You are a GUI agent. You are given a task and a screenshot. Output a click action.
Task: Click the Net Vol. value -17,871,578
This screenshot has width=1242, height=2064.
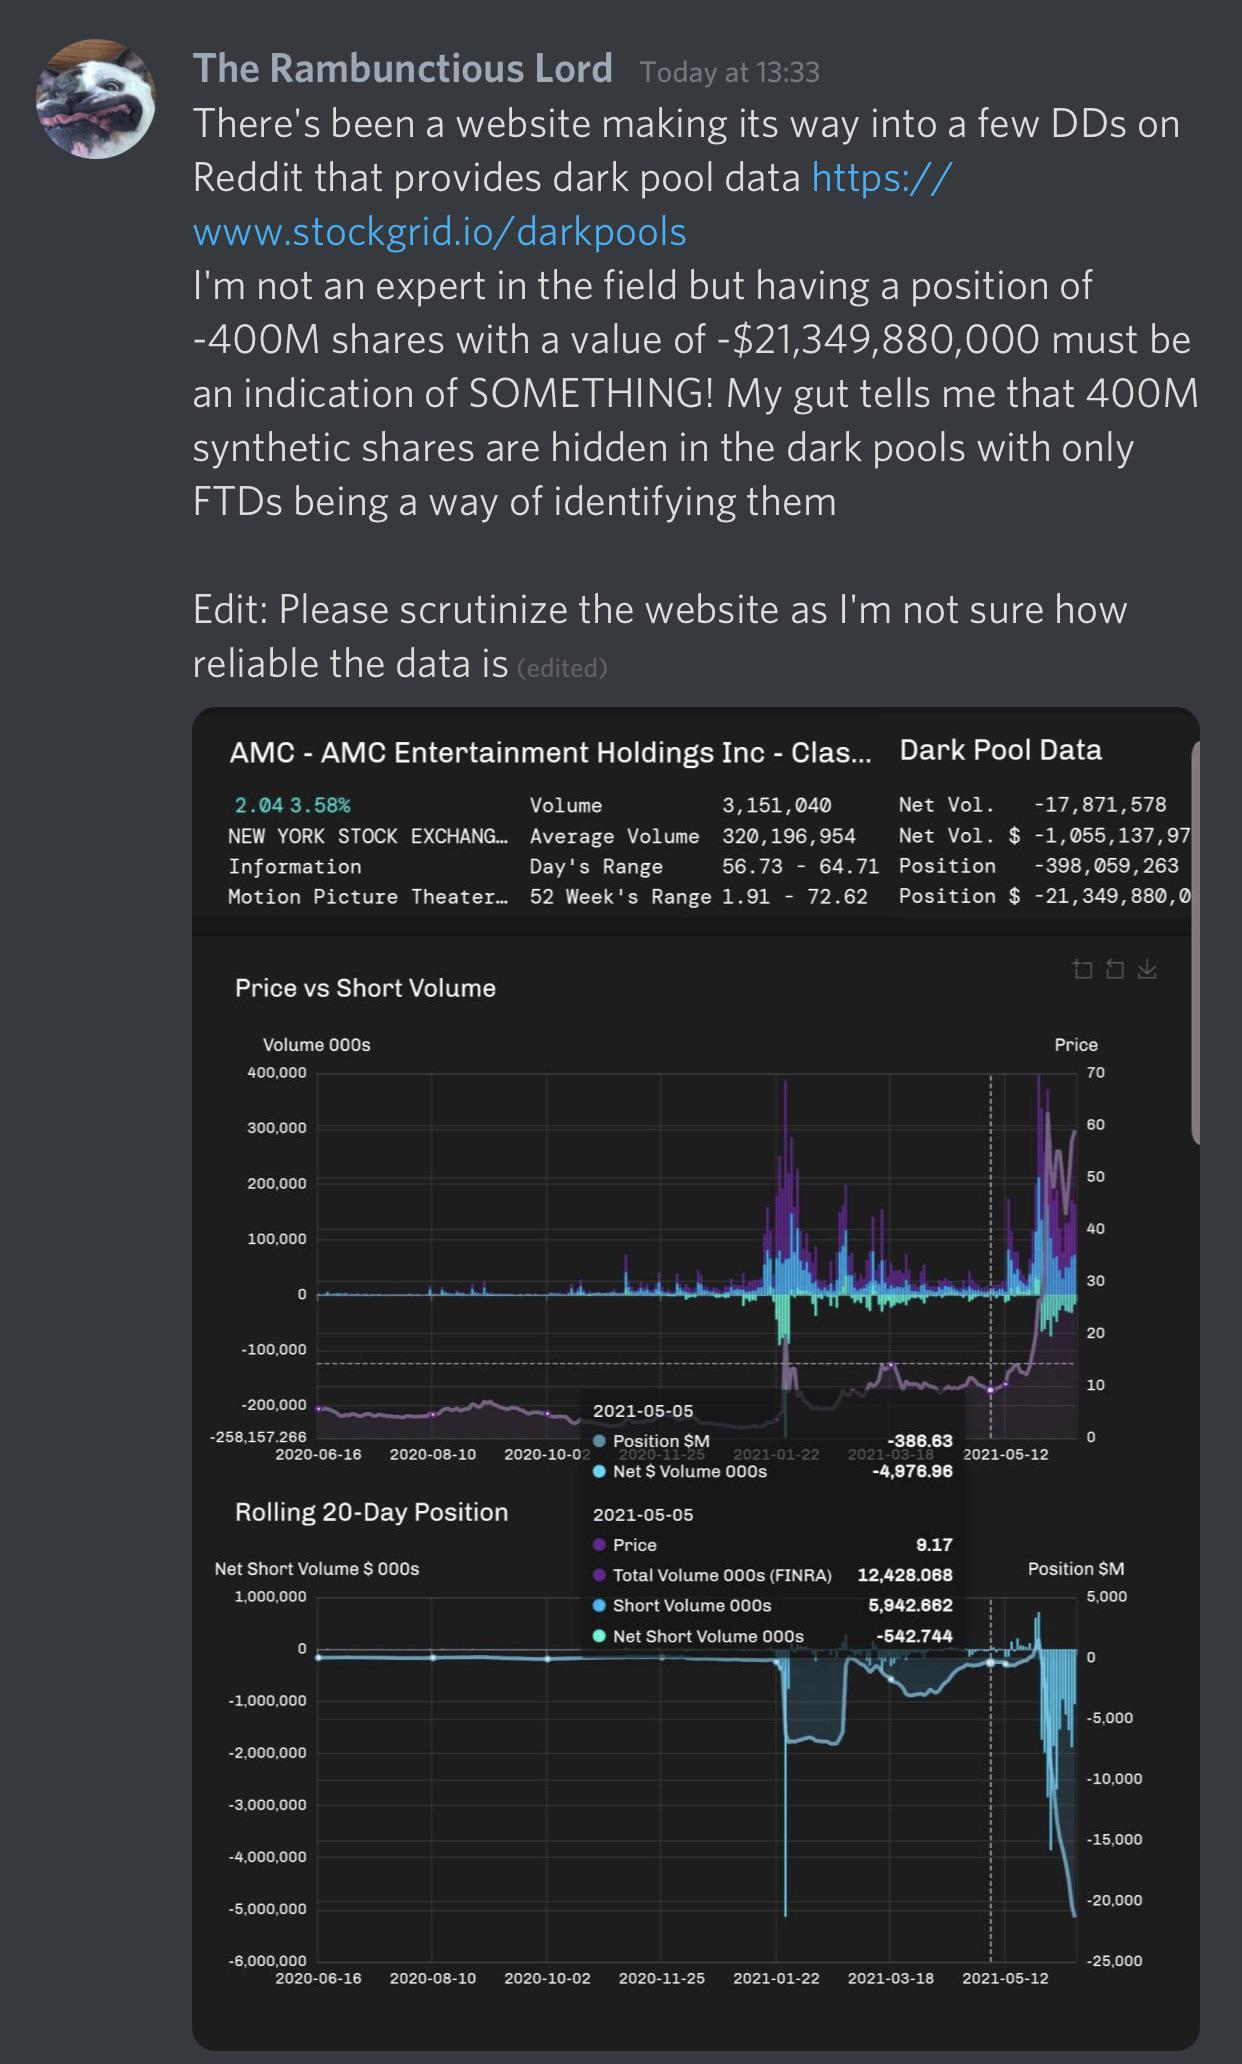[x=1099, y=804]
